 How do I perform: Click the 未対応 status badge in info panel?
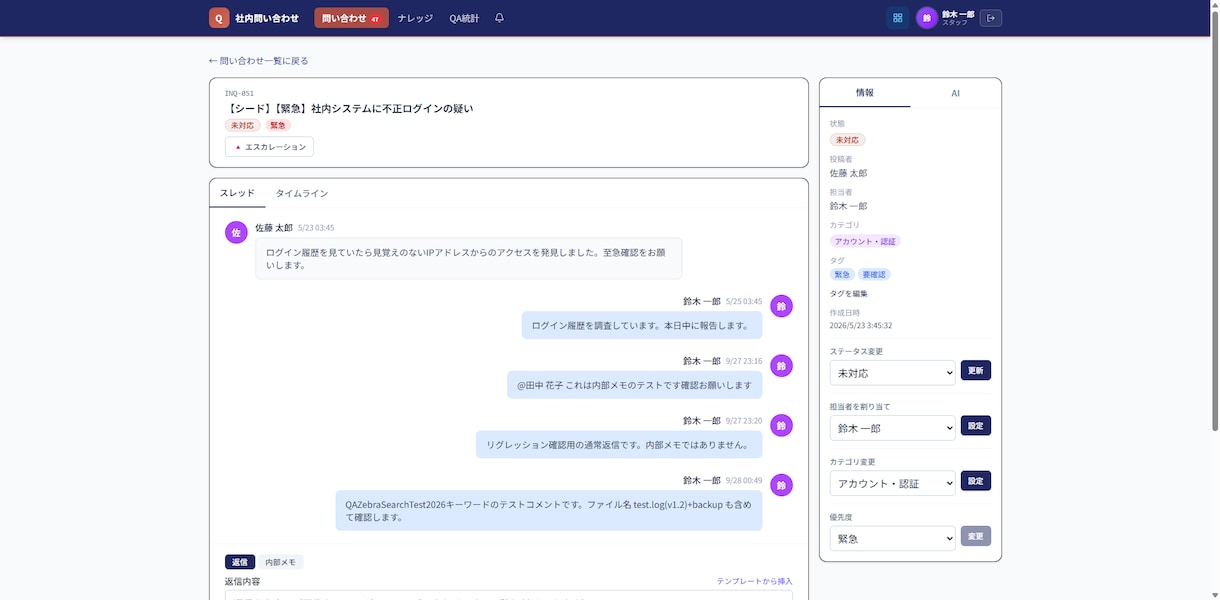click(848, 140)
